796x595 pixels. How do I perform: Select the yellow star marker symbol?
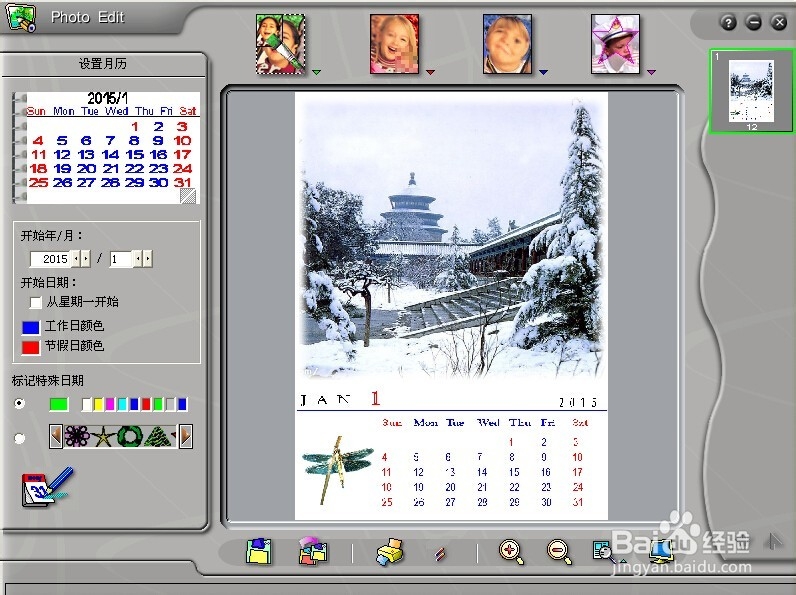[103, 437]
